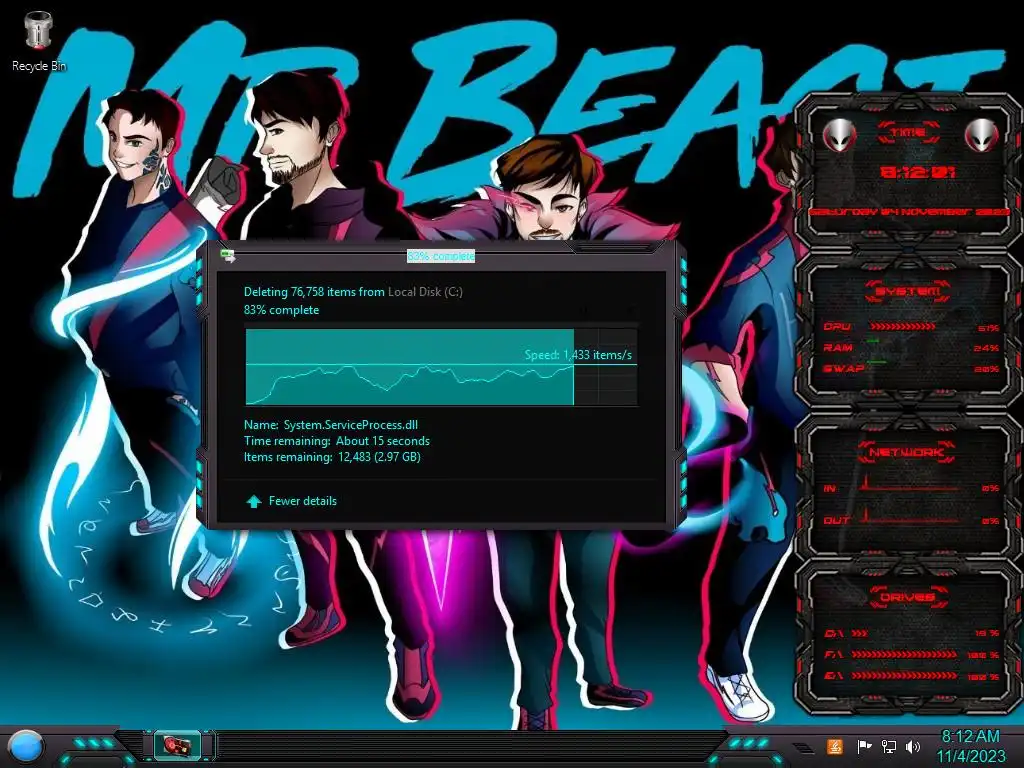Open the Recycle Bin desktop icon
1024x768 pixels.
click(39, 40)
